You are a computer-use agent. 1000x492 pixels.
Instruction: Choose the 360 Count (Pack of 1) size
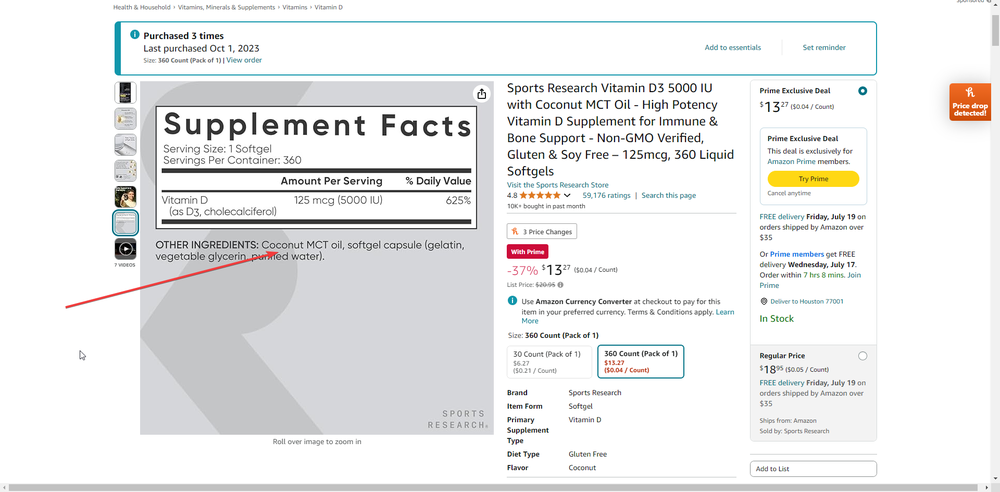[x=640, y=362]
